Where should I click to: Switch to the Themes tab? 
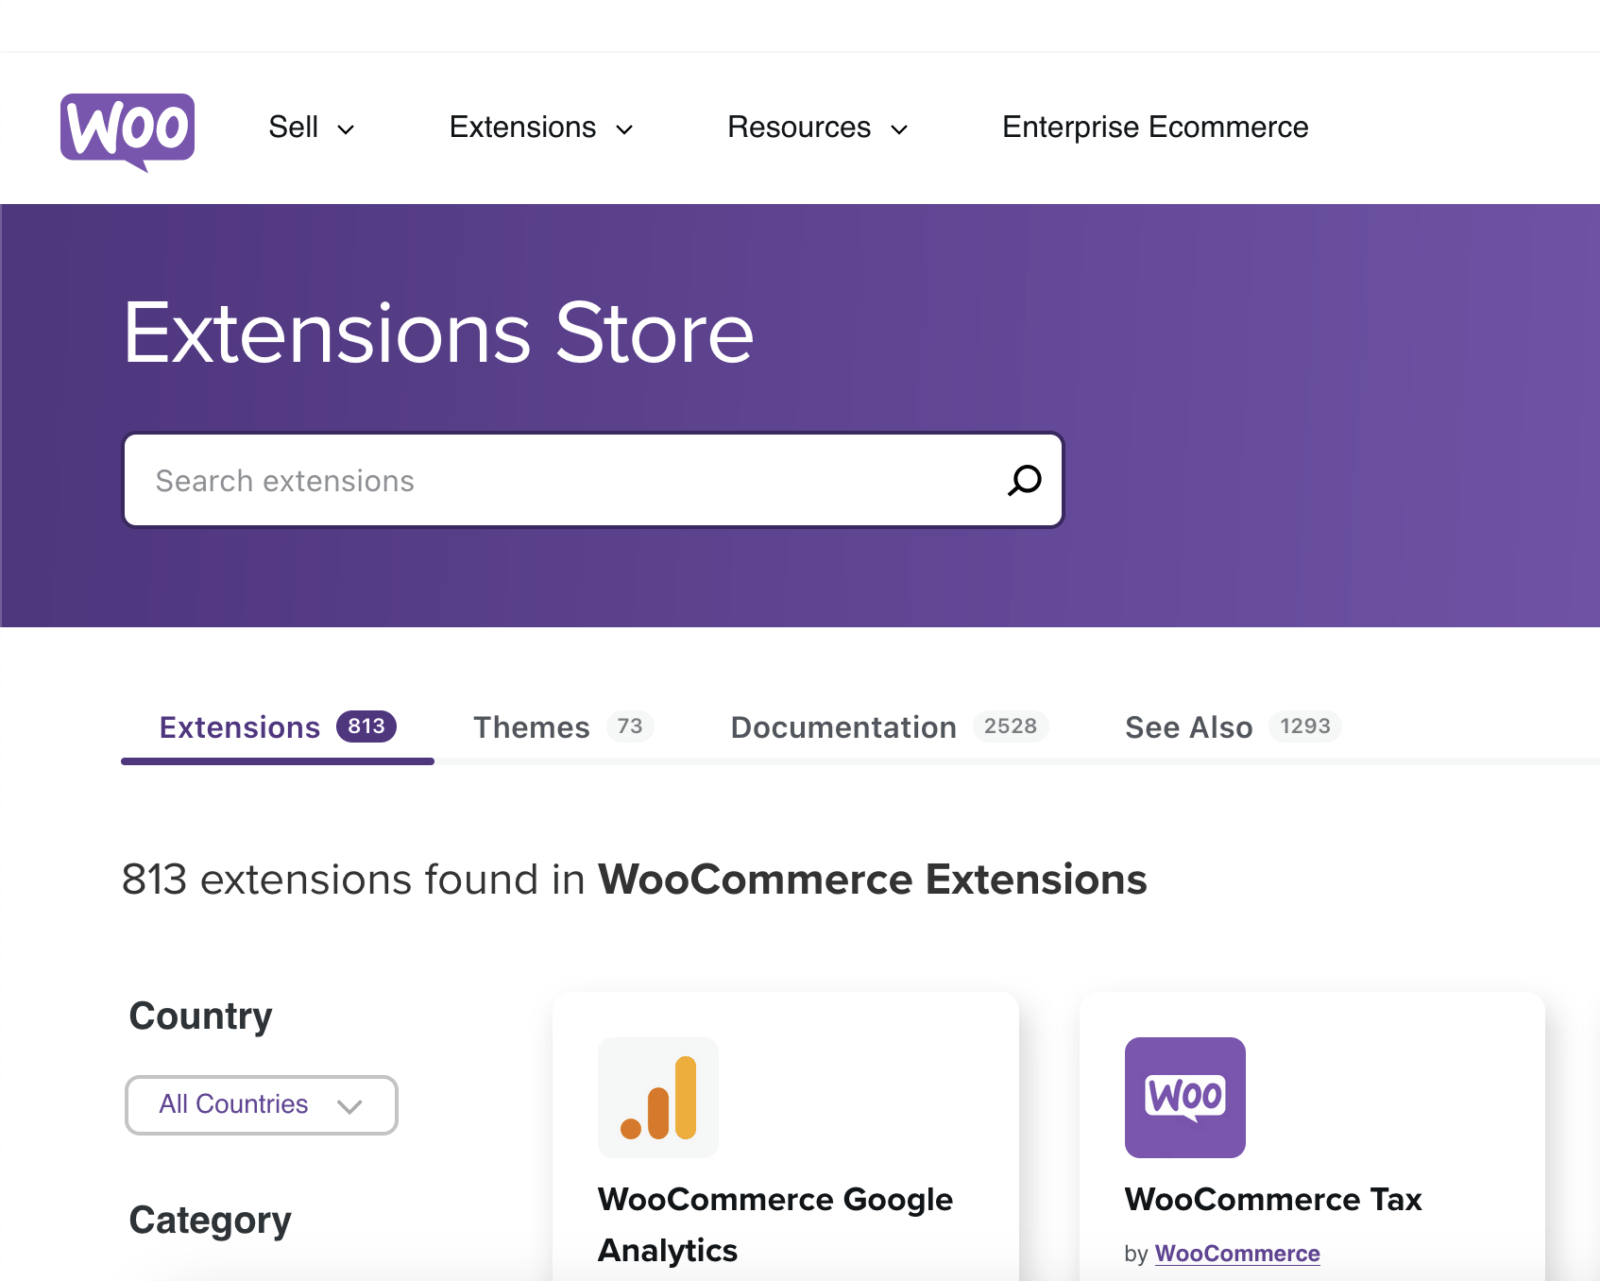[563, 727]
